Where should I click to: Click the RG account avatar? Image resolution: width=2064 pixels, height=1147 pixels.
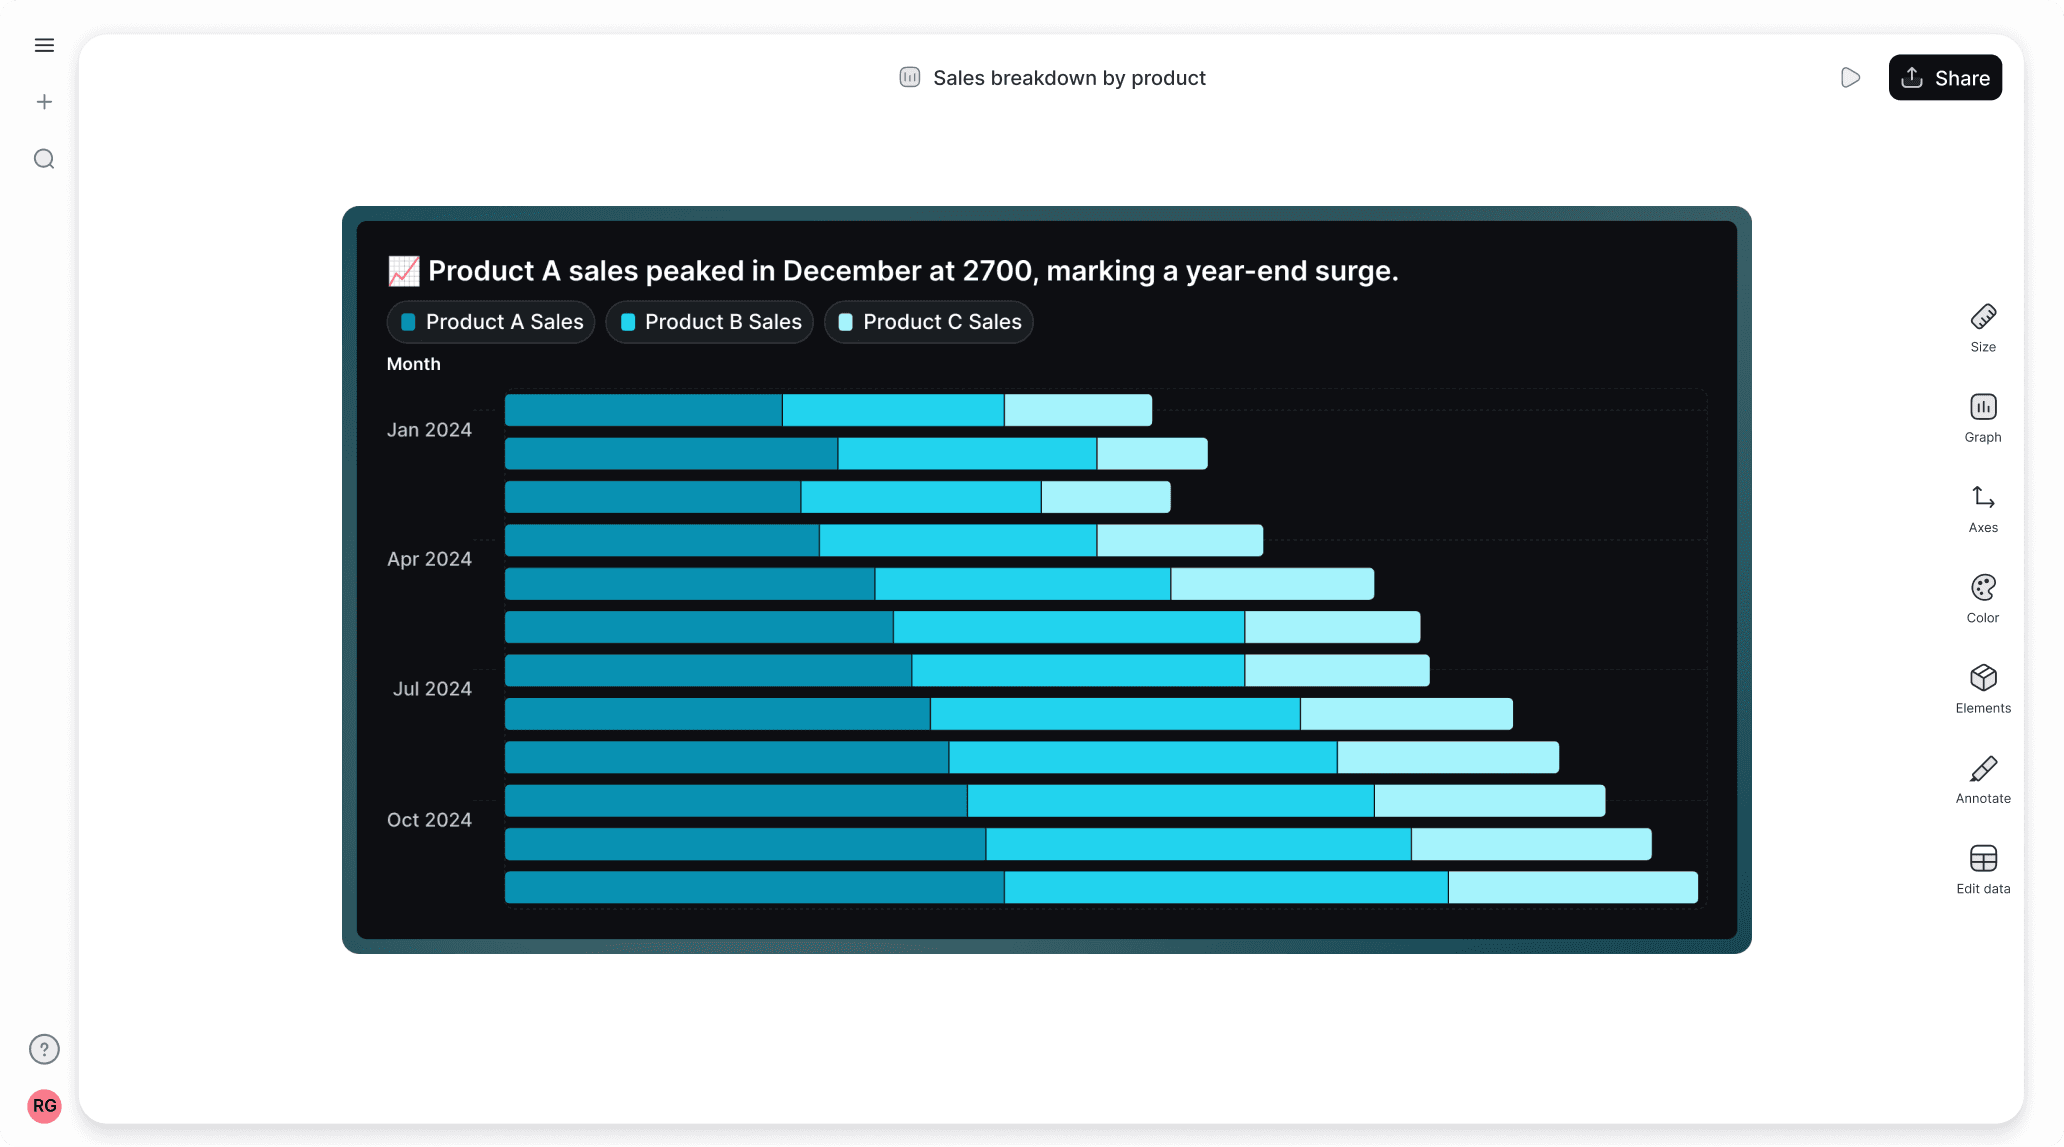[44, 1106]
